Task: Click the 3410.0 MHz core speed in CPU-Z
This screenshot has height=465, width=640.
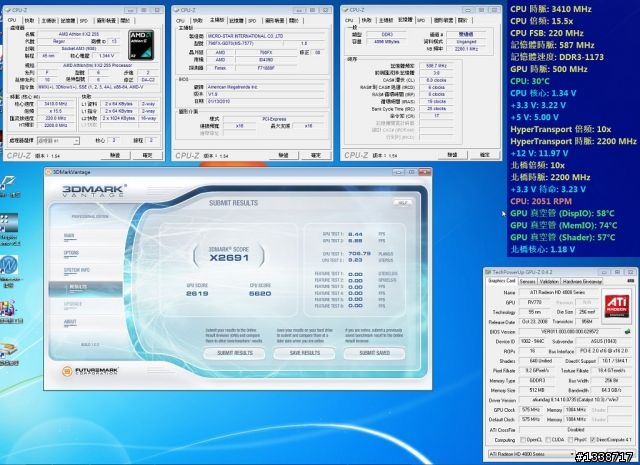Action: click(x=56, y=104)
